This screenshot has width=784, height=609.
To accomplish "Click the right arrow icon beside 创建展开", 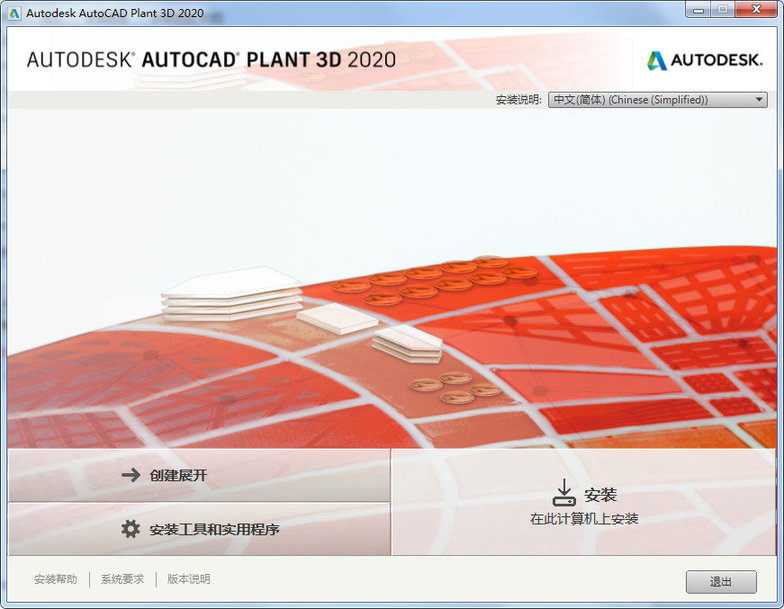I will pos(131,474).
